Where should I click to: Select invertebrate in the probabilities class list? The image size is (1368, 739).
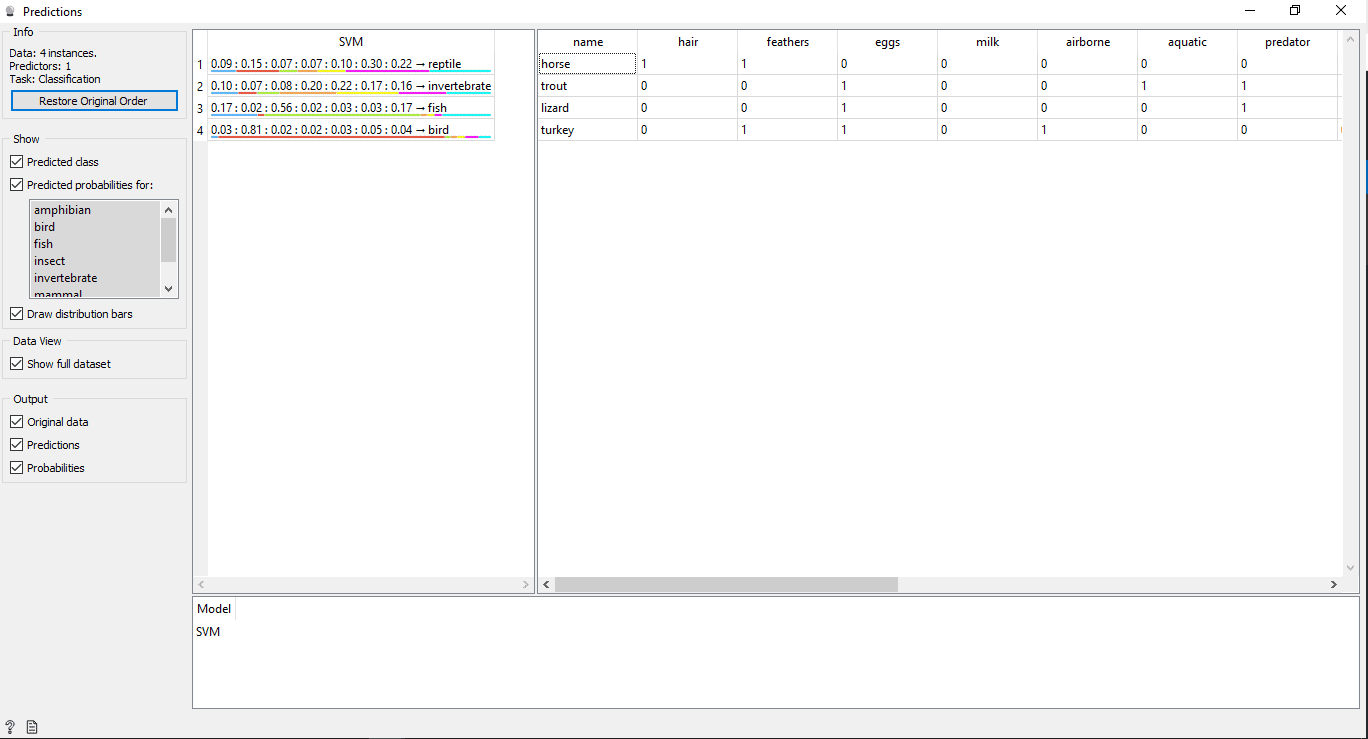pos(65,278)
